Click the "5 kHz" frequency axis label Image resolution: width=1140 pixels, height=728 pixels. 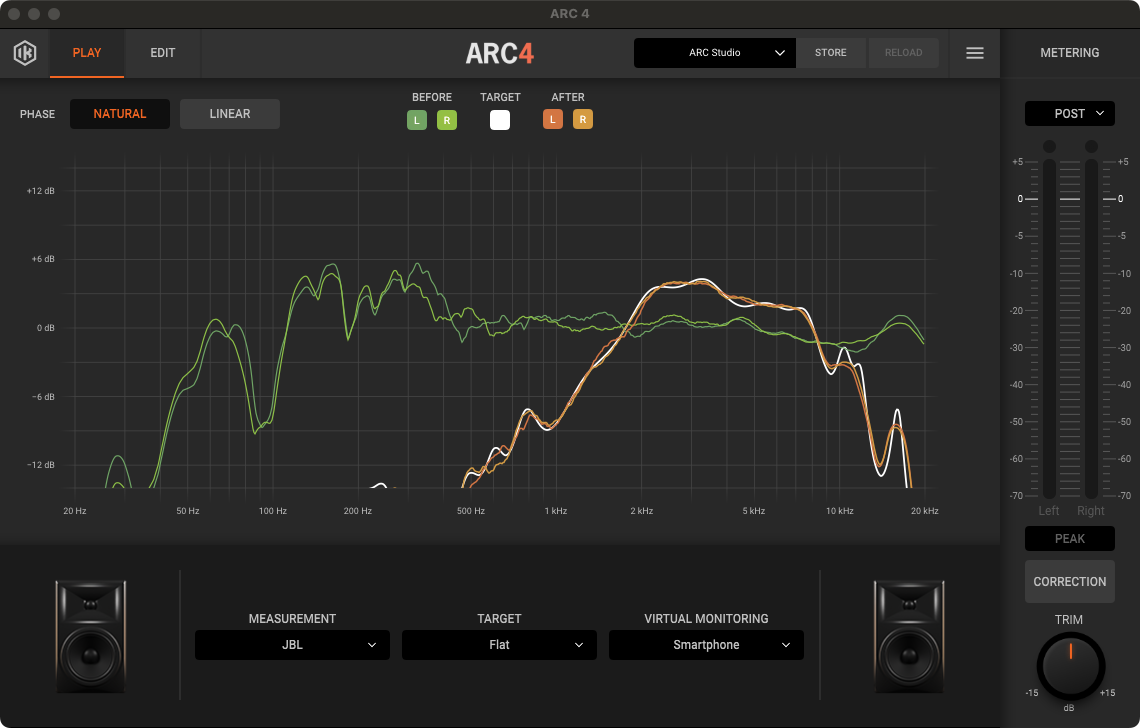click(754, 511)
